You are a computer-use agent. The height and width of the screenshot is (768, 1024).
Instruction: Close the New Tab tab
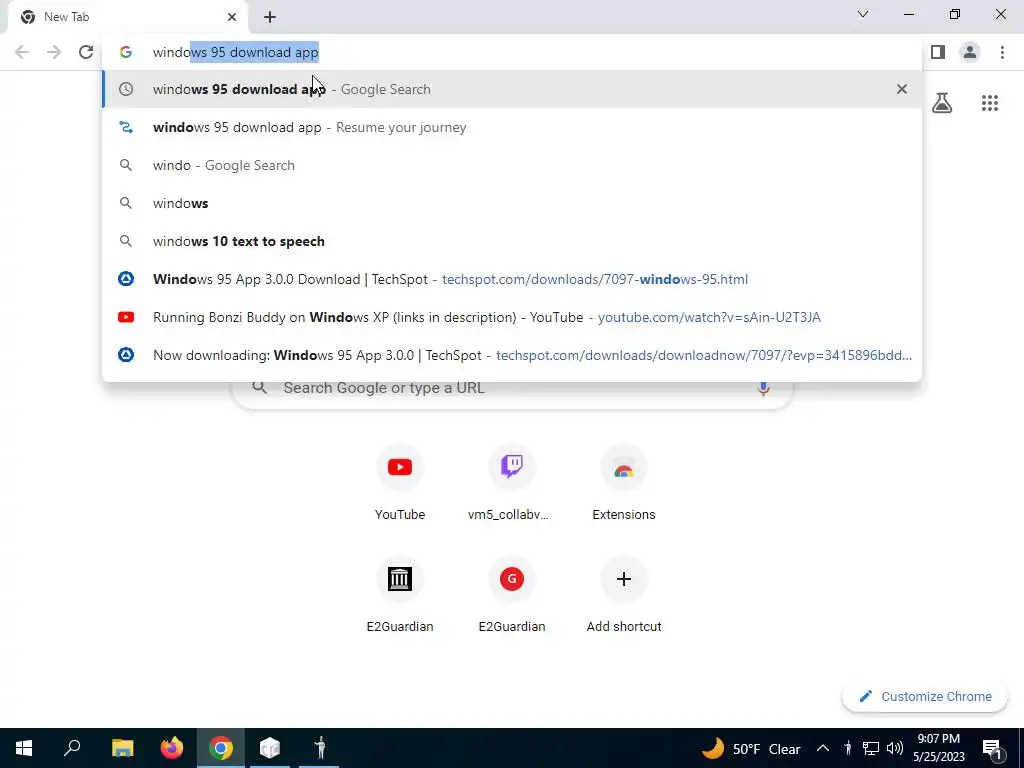(232, 17)
